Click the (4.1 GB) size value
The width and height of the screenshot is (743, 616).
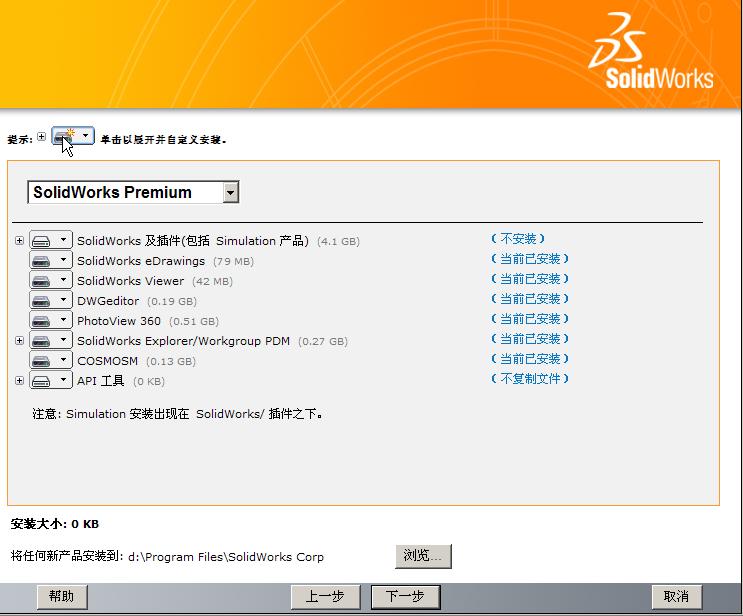coord(338,242)
